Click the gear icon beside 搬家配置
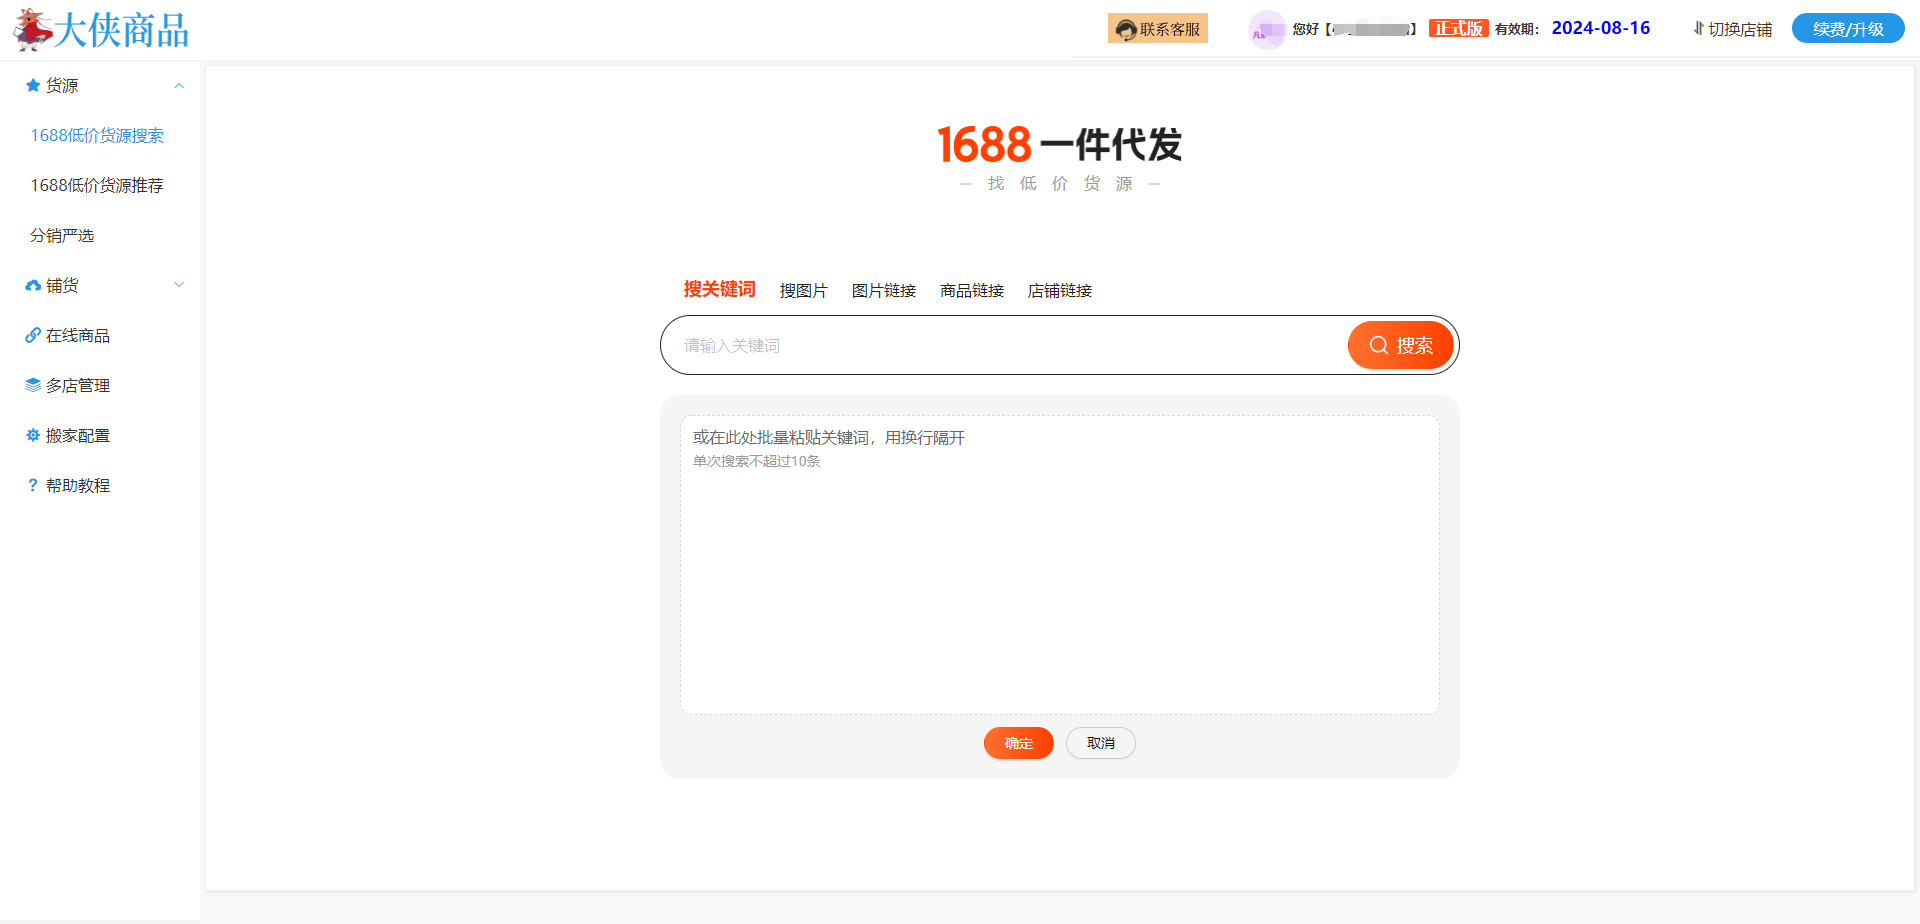This screenshot has width=1920, height=924. tap(33, 435)
